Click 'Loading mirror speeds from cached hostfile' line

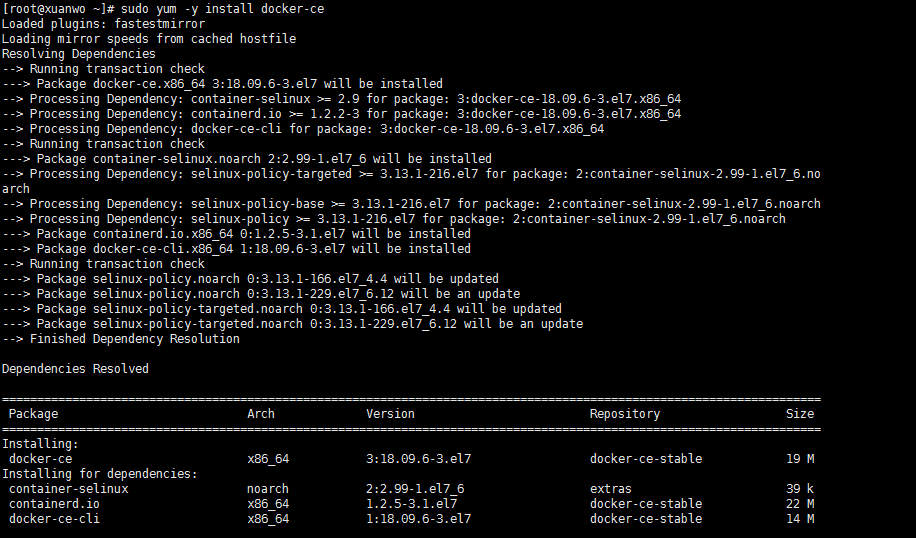149,39
